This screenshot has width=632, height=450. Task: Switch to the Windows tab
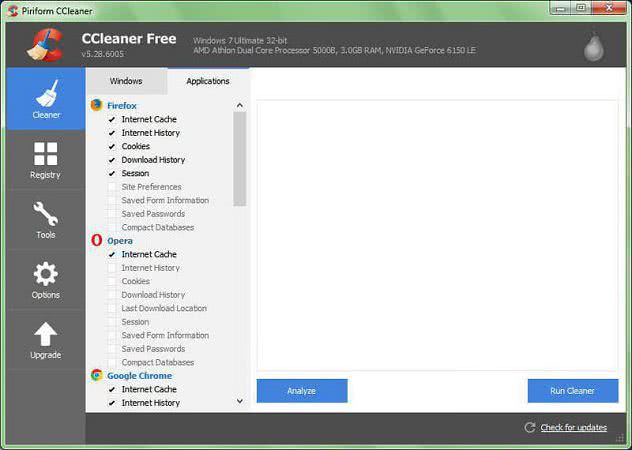pyautogui.click(x=126, y=81)
